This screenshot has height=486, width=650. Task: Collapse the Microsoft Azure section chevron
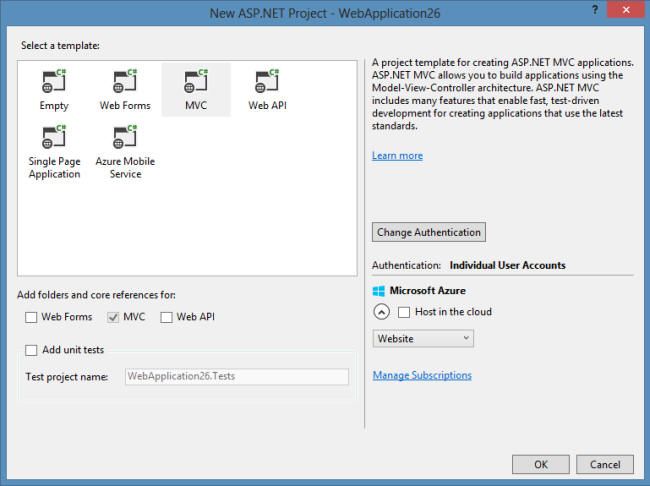[x=380, y=312]
